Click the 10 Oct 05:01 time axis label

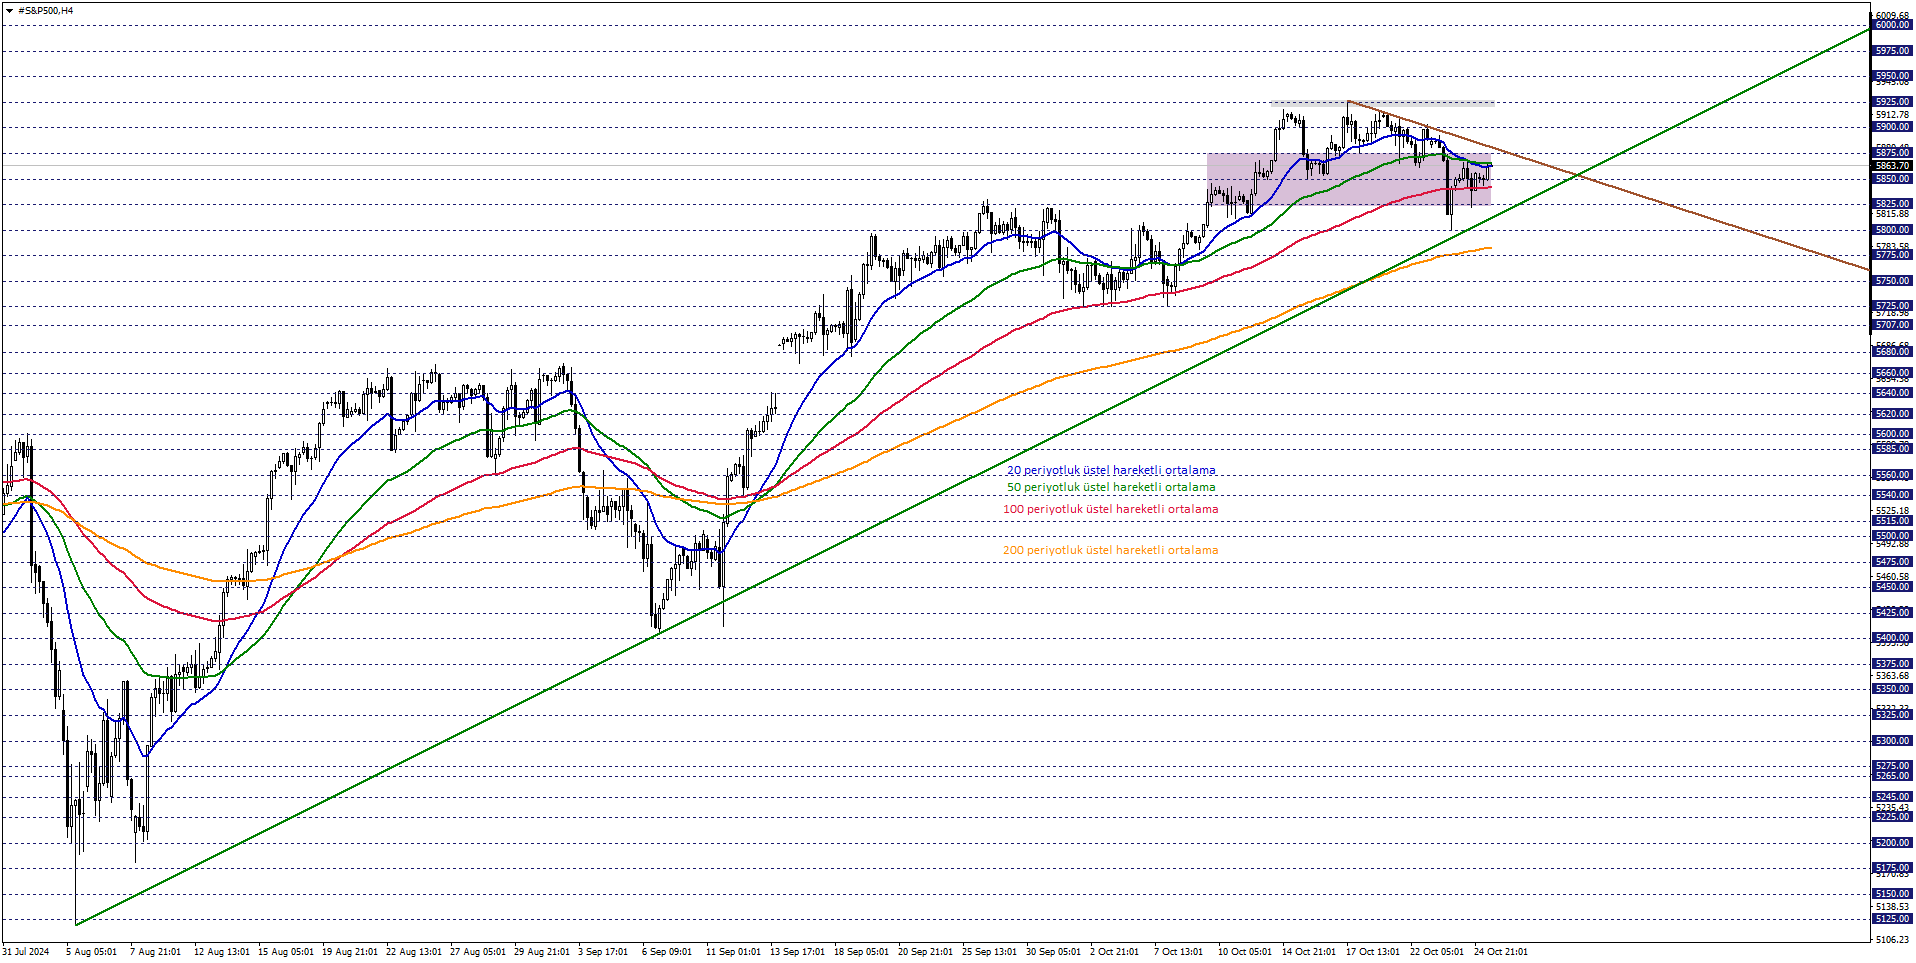[1245, 952]
